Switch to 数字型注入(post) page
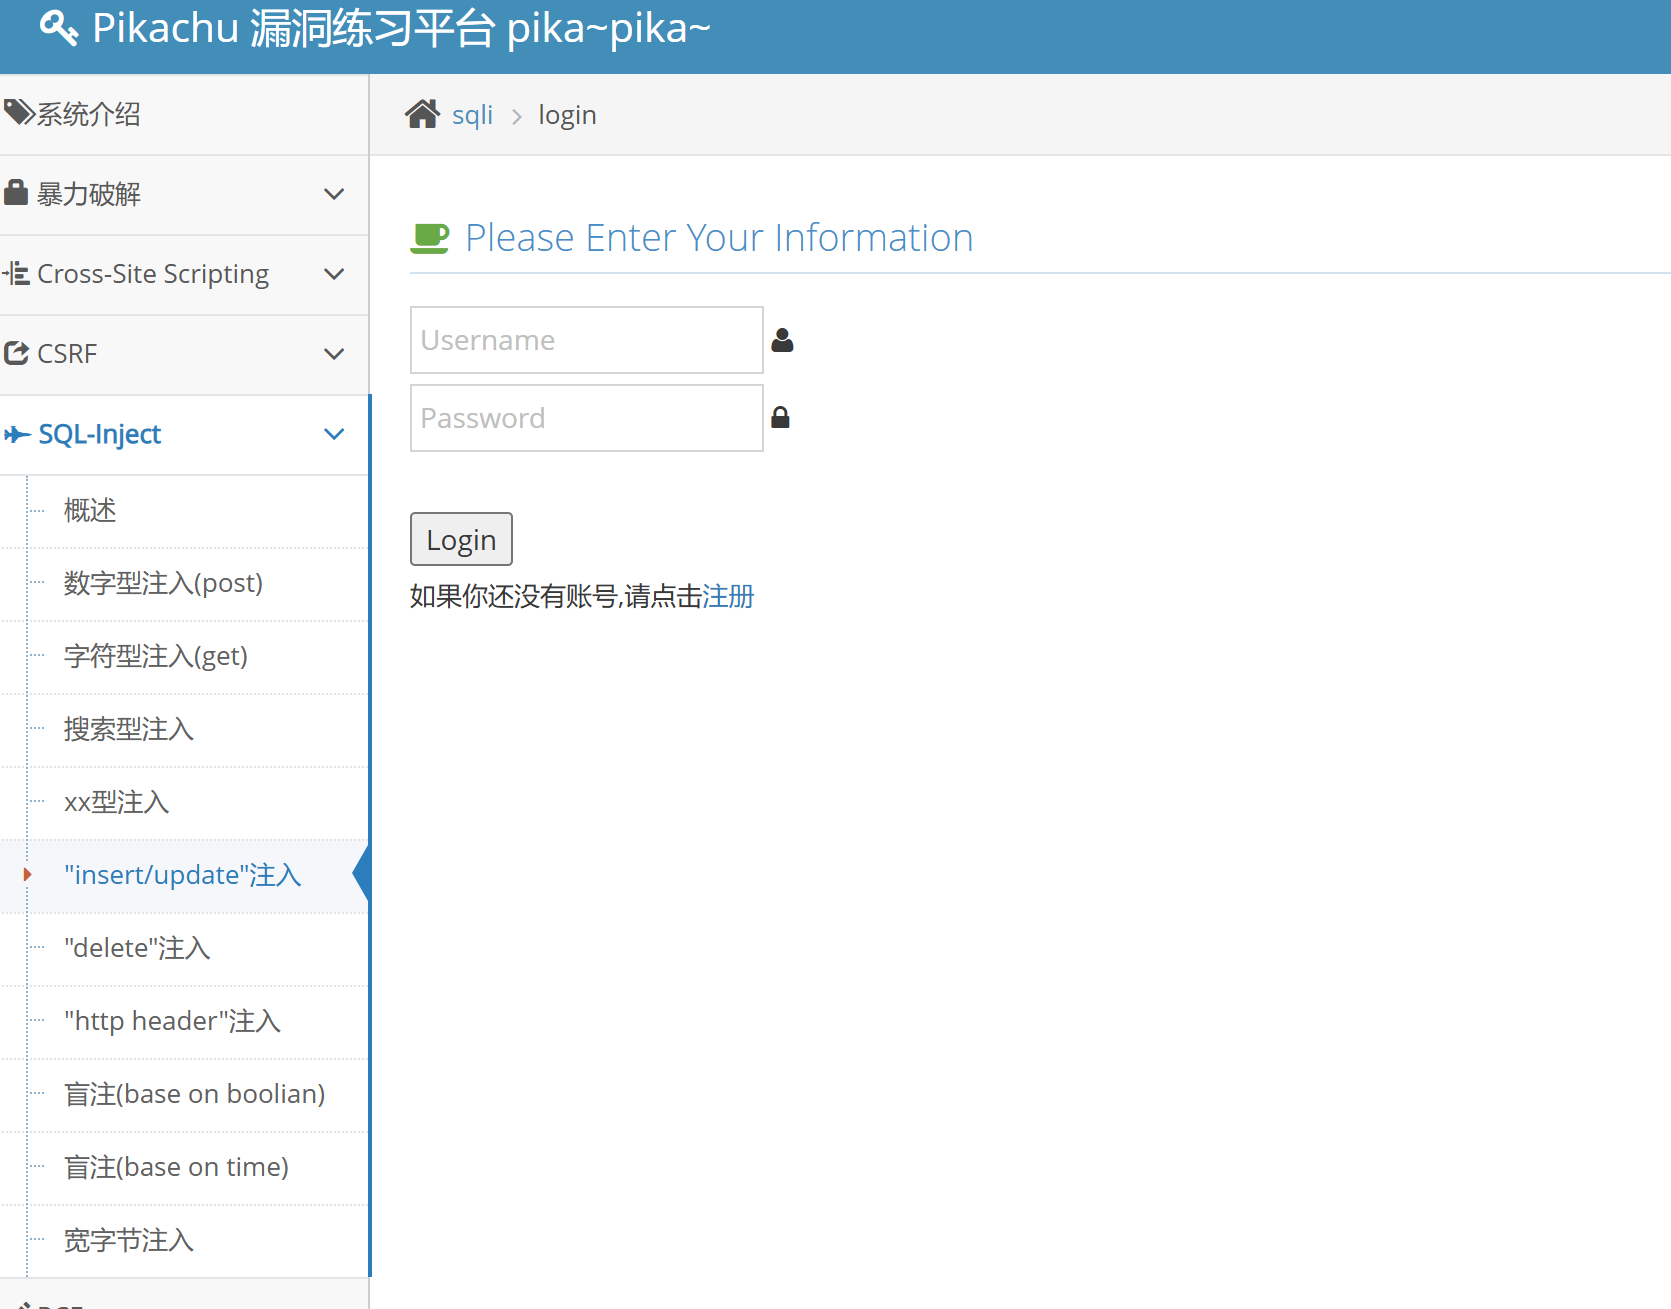This screenshot has width=1671, height=1309. (163, 583)
